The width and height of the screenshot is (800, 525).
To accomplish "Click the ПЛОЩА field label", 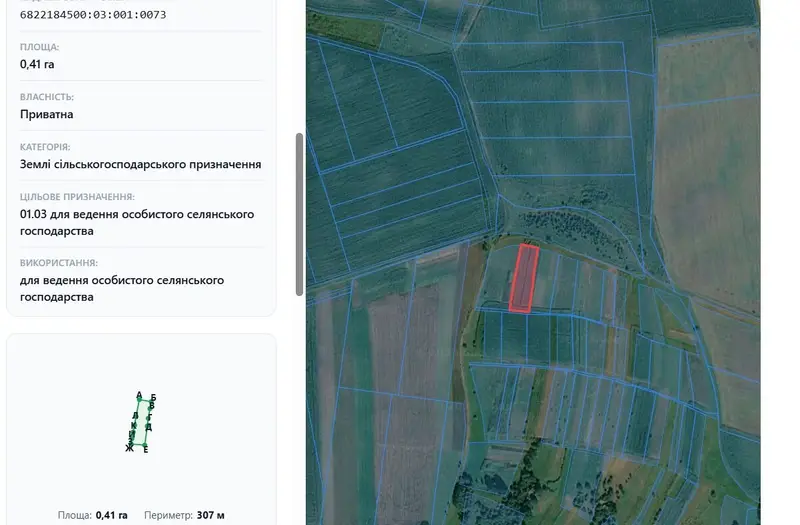I will point(39,47).
